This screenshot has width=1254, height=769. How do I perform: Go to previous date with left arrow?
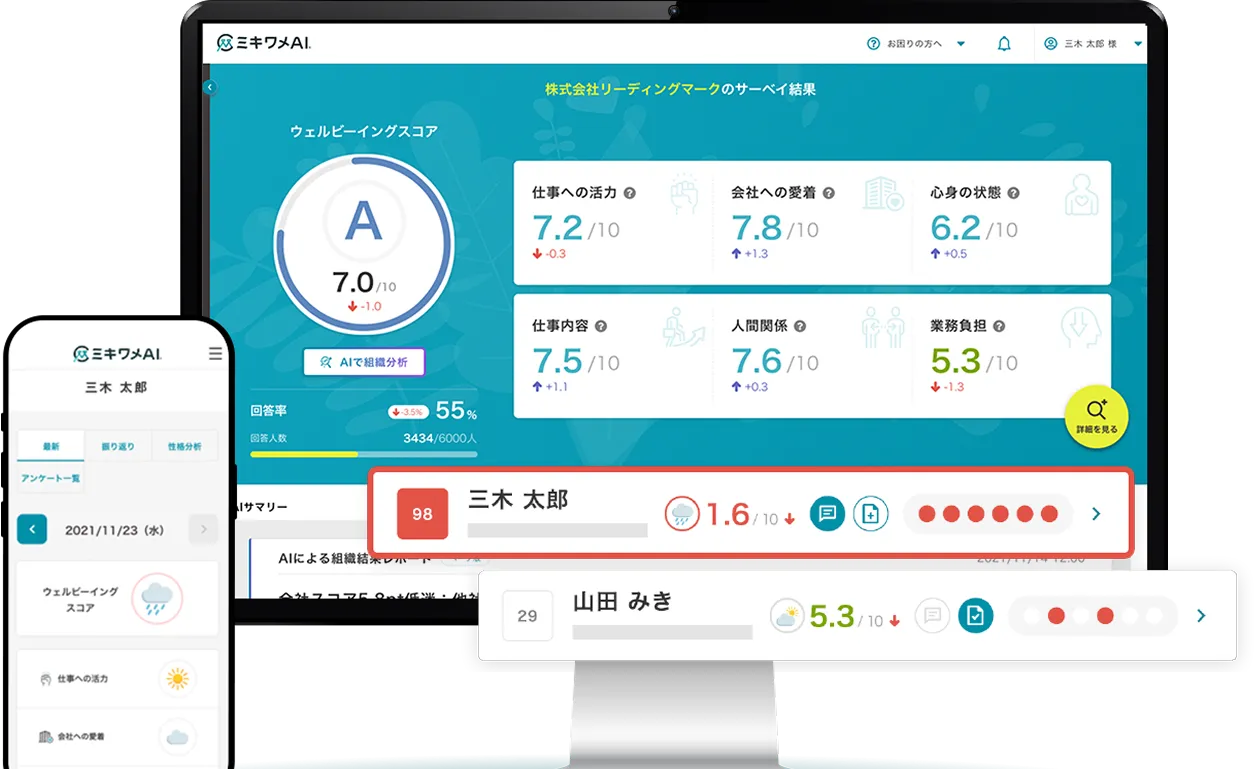point(32,529)
